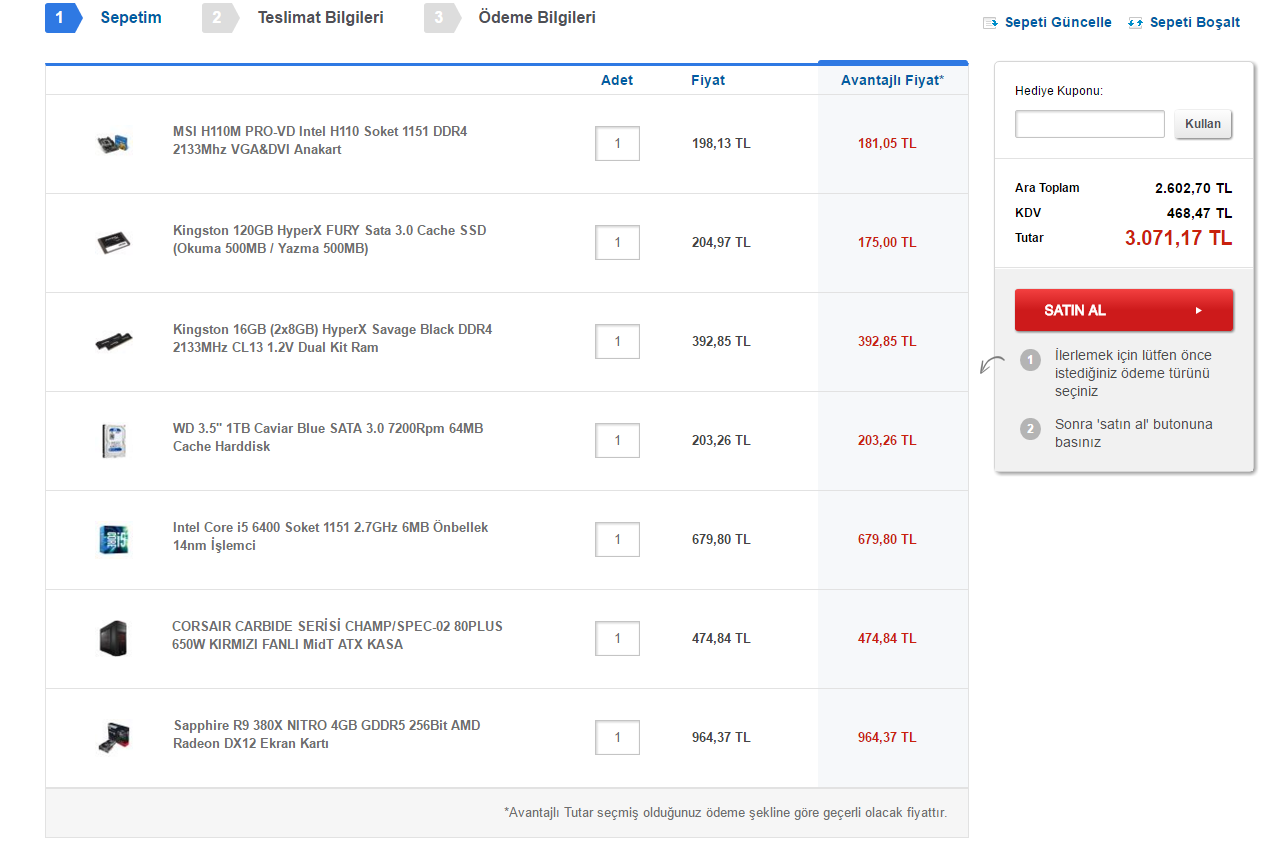Click the red 679,80 TL price

(x=887, y=539)
